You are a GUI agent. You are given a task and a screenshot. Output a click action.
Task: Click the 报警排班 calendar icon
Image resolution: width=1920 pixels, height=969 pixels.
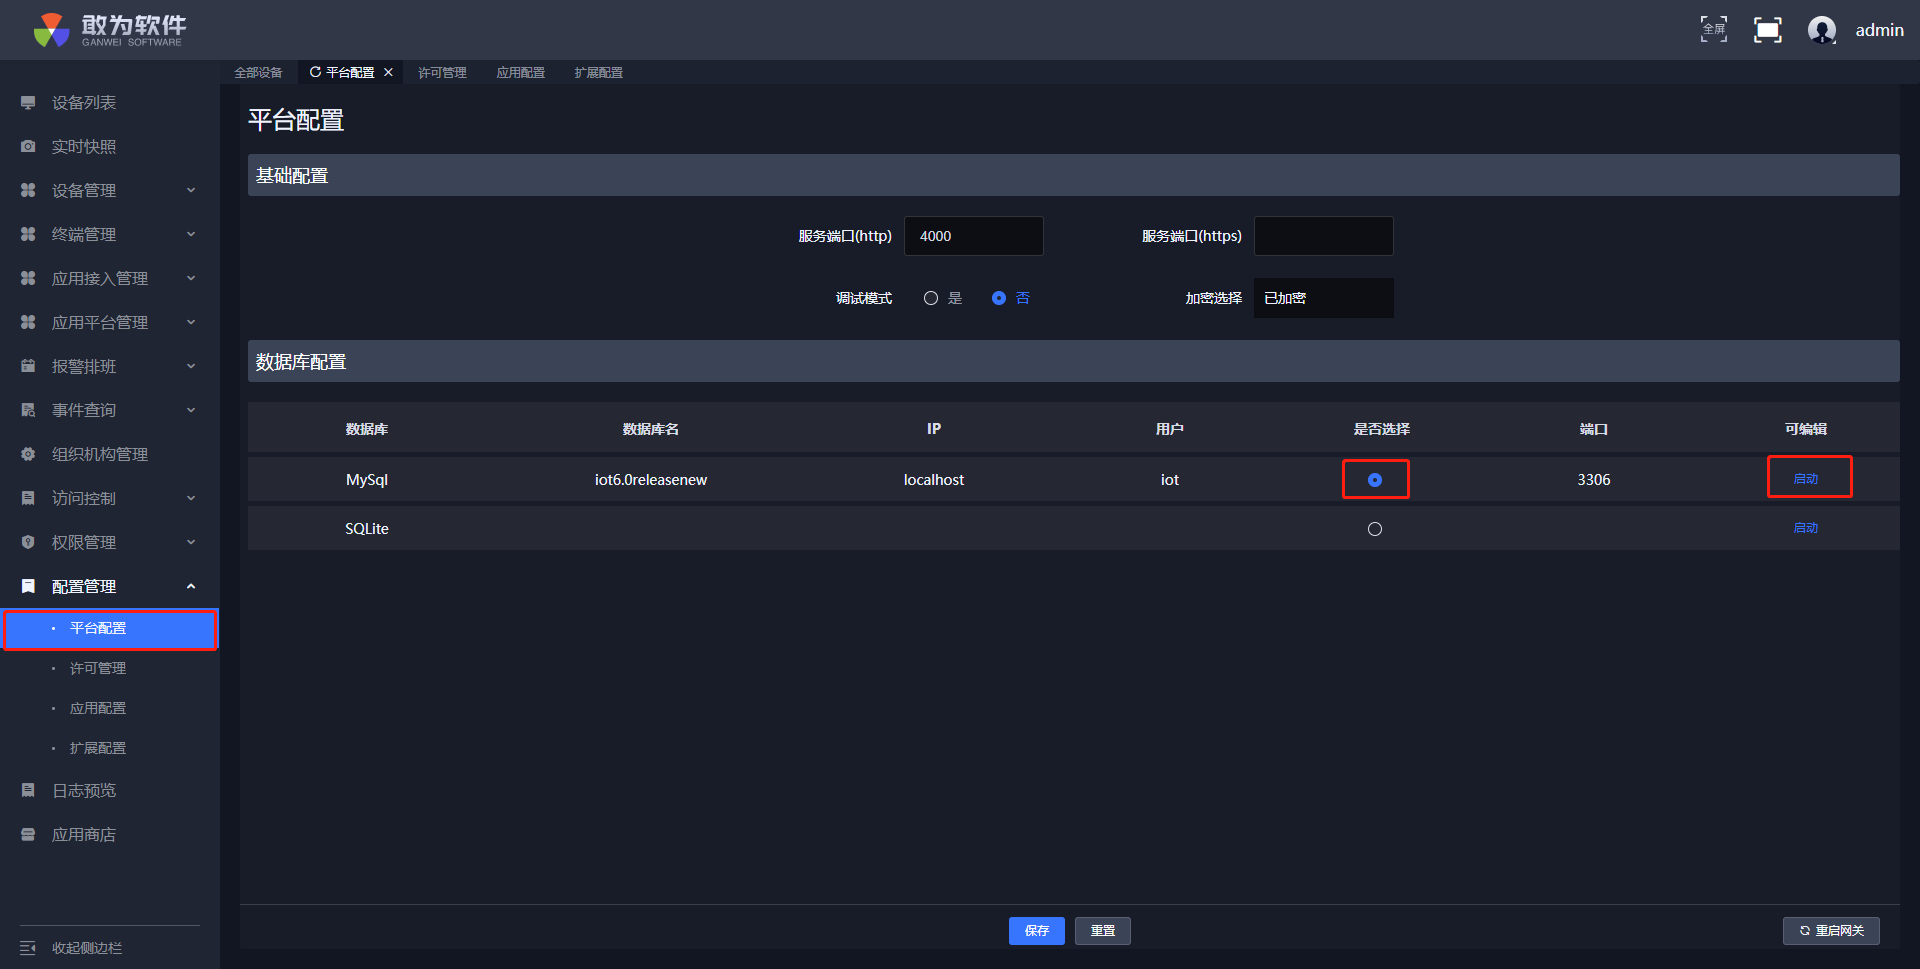[x=28, y=367]
